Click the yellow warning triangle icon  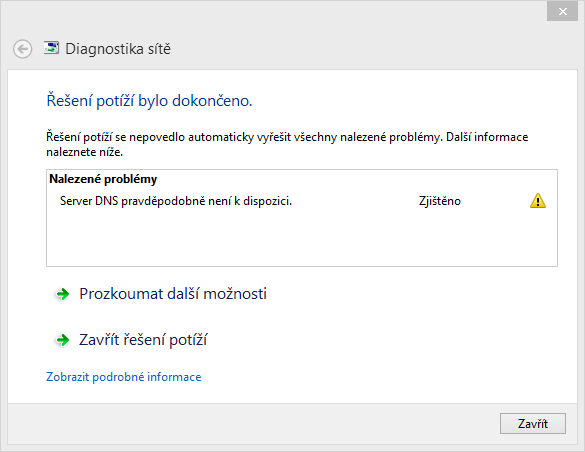(x=538, y=201)
